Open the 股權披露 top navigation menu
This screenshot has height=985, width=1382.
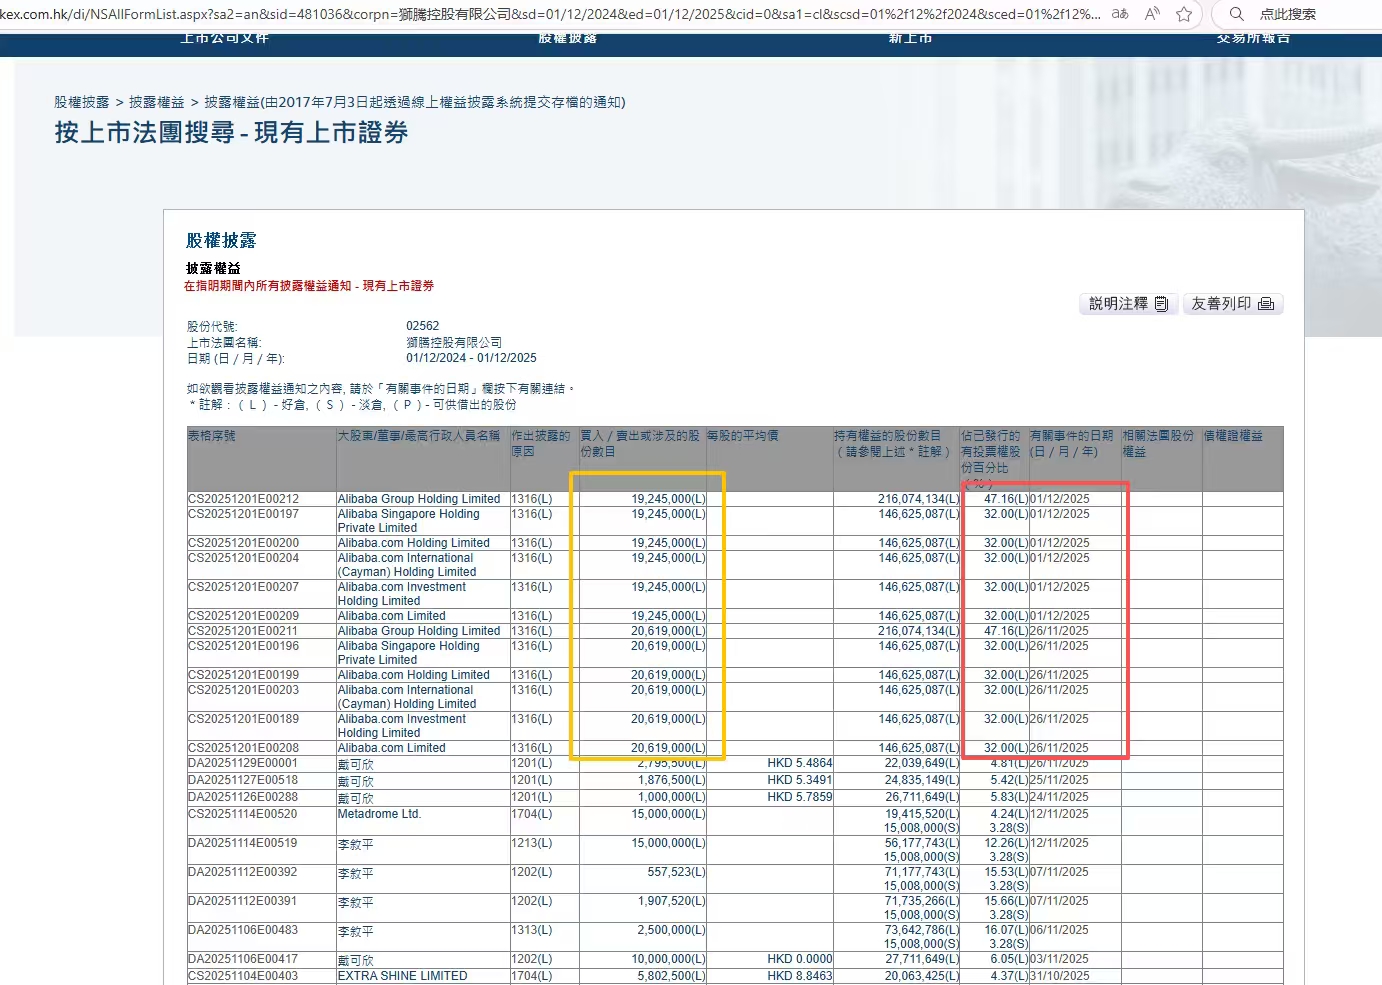click(567, 38)
